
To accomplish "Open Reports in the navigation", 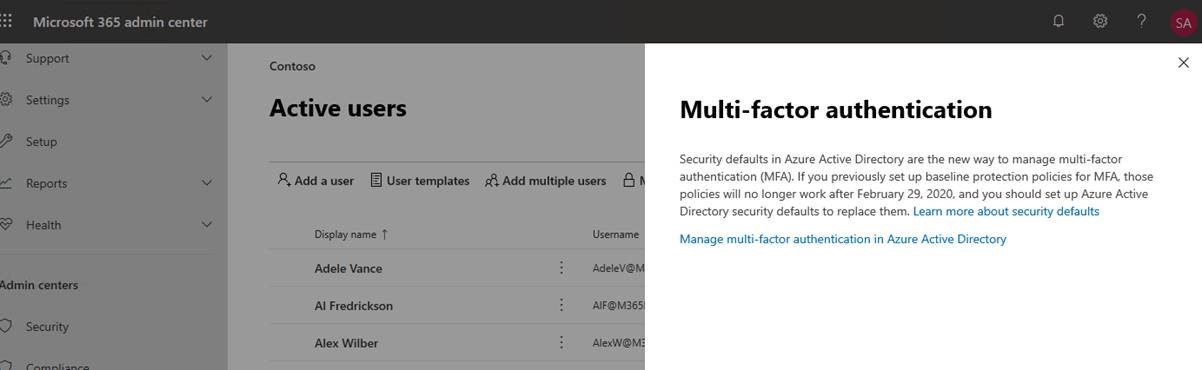I will click(x=46, y=184).
